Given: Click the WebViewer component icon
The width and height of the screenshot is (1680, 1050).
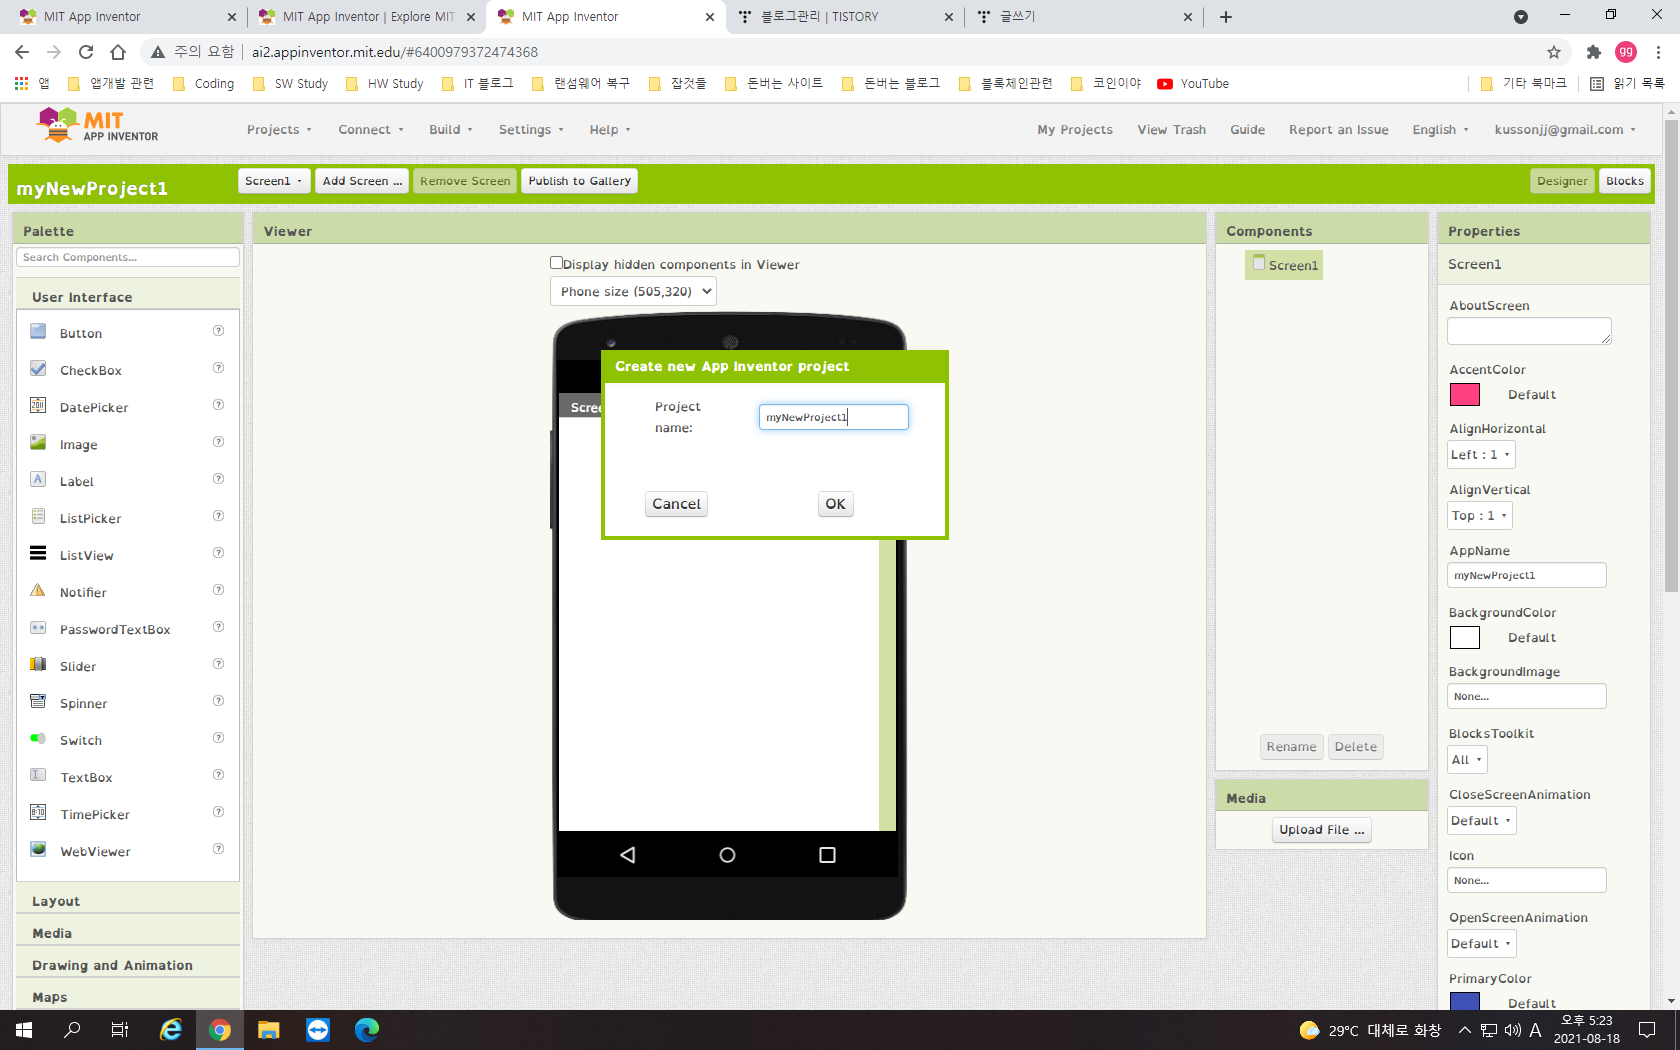Looking at the screenshot, I should (38, 850).
